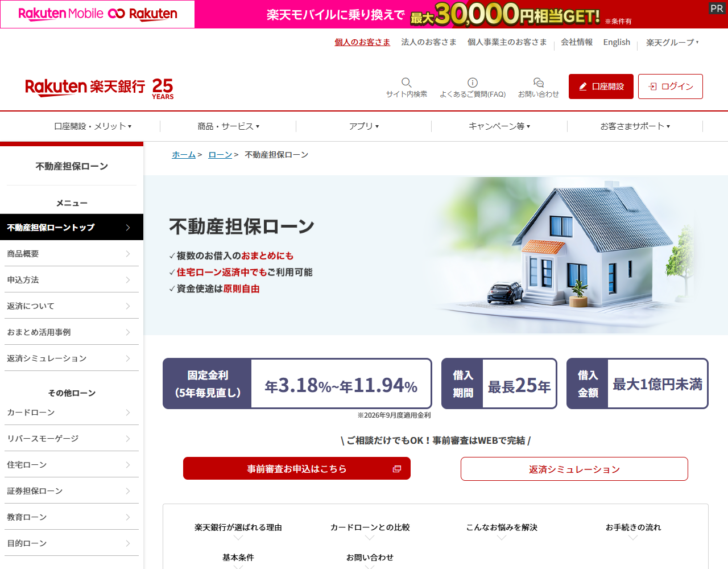Open the お客さまサポート dropdown menu
Image resolution: width=728 pixels, height=569 pixels.
(x=635, y=126)
